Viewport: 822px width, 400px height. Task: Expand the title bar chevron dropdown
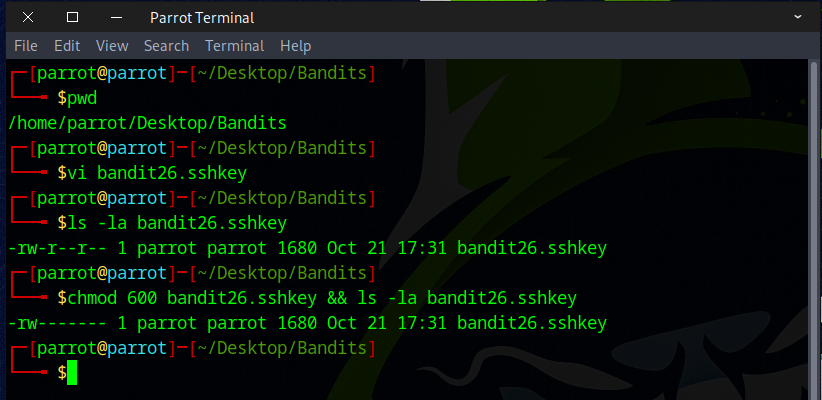[797, 17]
